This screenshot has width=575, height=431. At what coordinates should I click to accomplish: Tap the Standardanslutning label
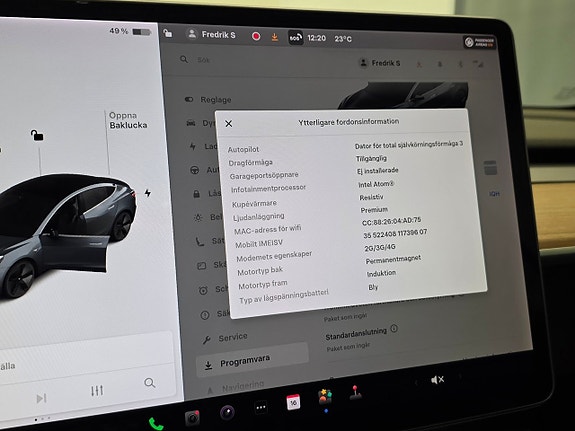(x=356, y=333)
